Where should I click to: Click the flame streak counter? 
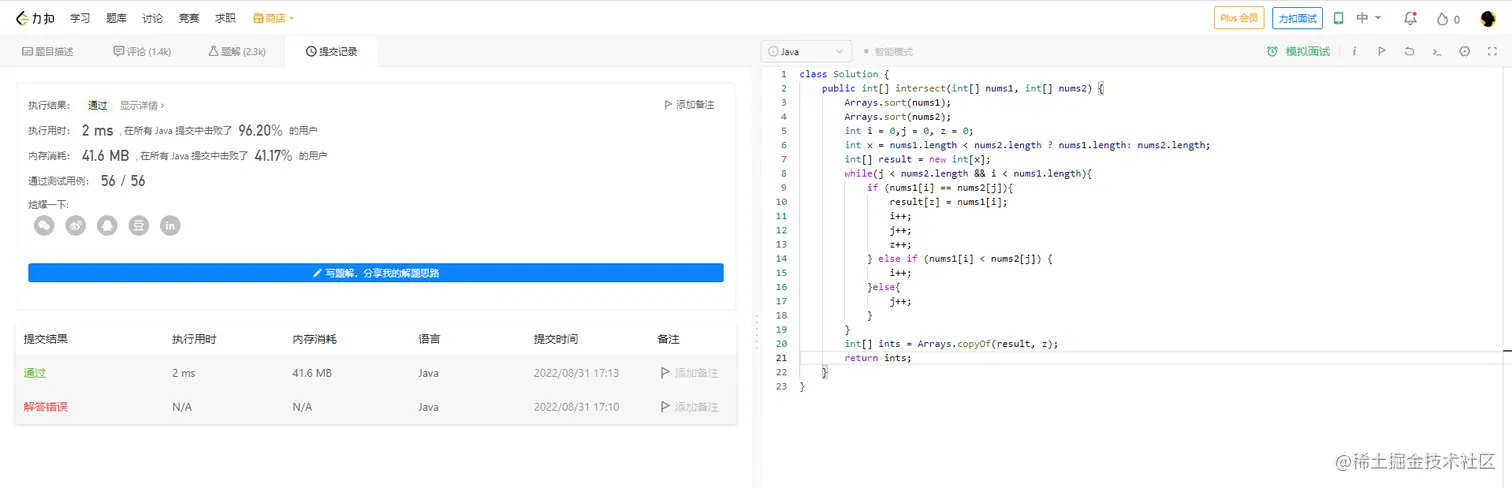coord(1448,18)
